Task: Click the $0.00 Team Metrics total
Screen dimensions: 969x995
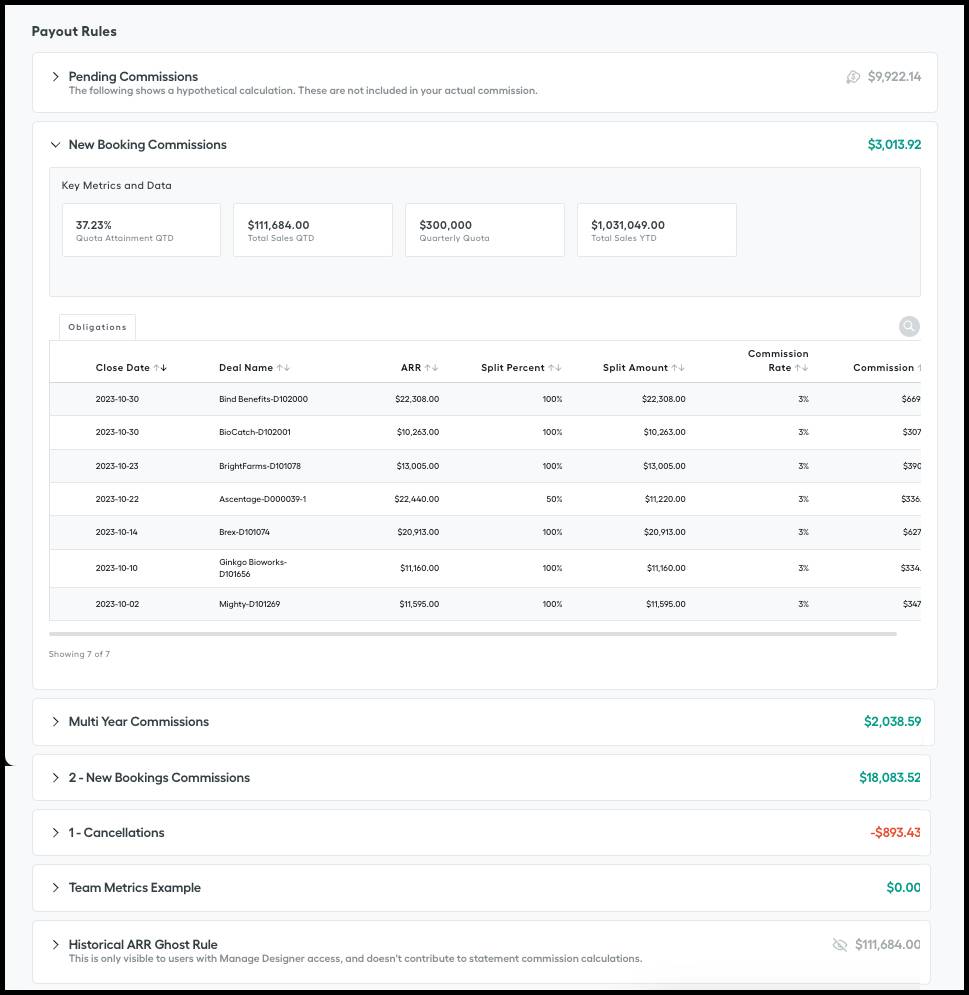Action: pyautogui.click(x=903, y=888)
